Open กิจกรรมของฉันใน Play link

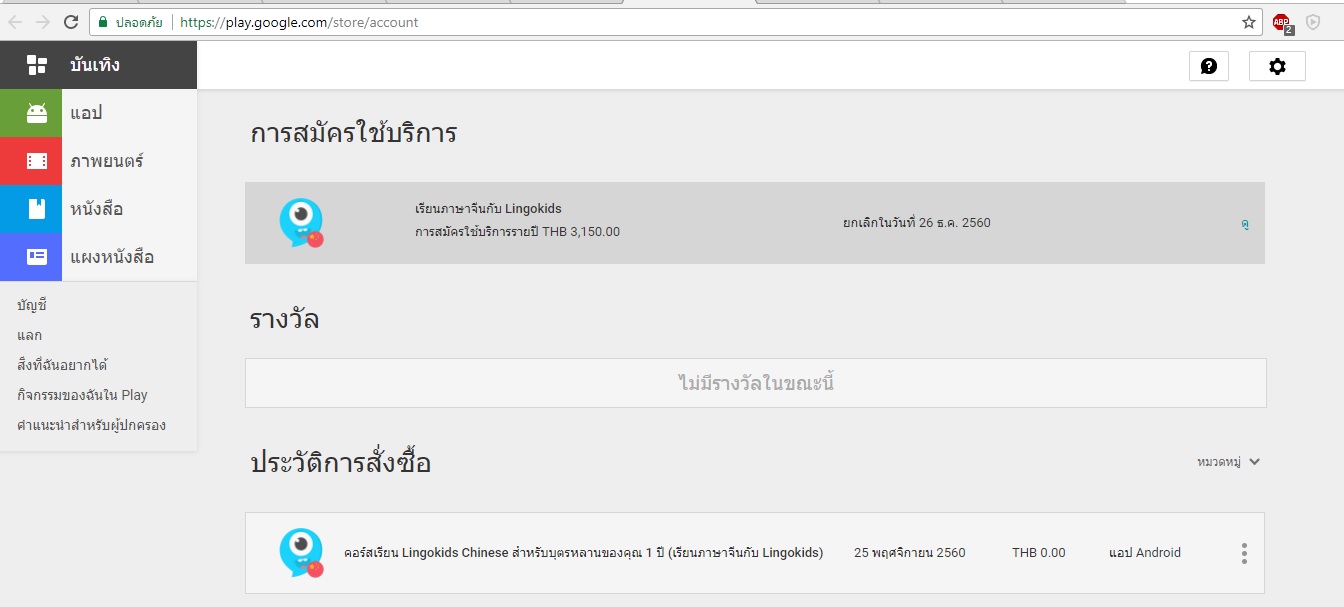(x=83, y=395)
